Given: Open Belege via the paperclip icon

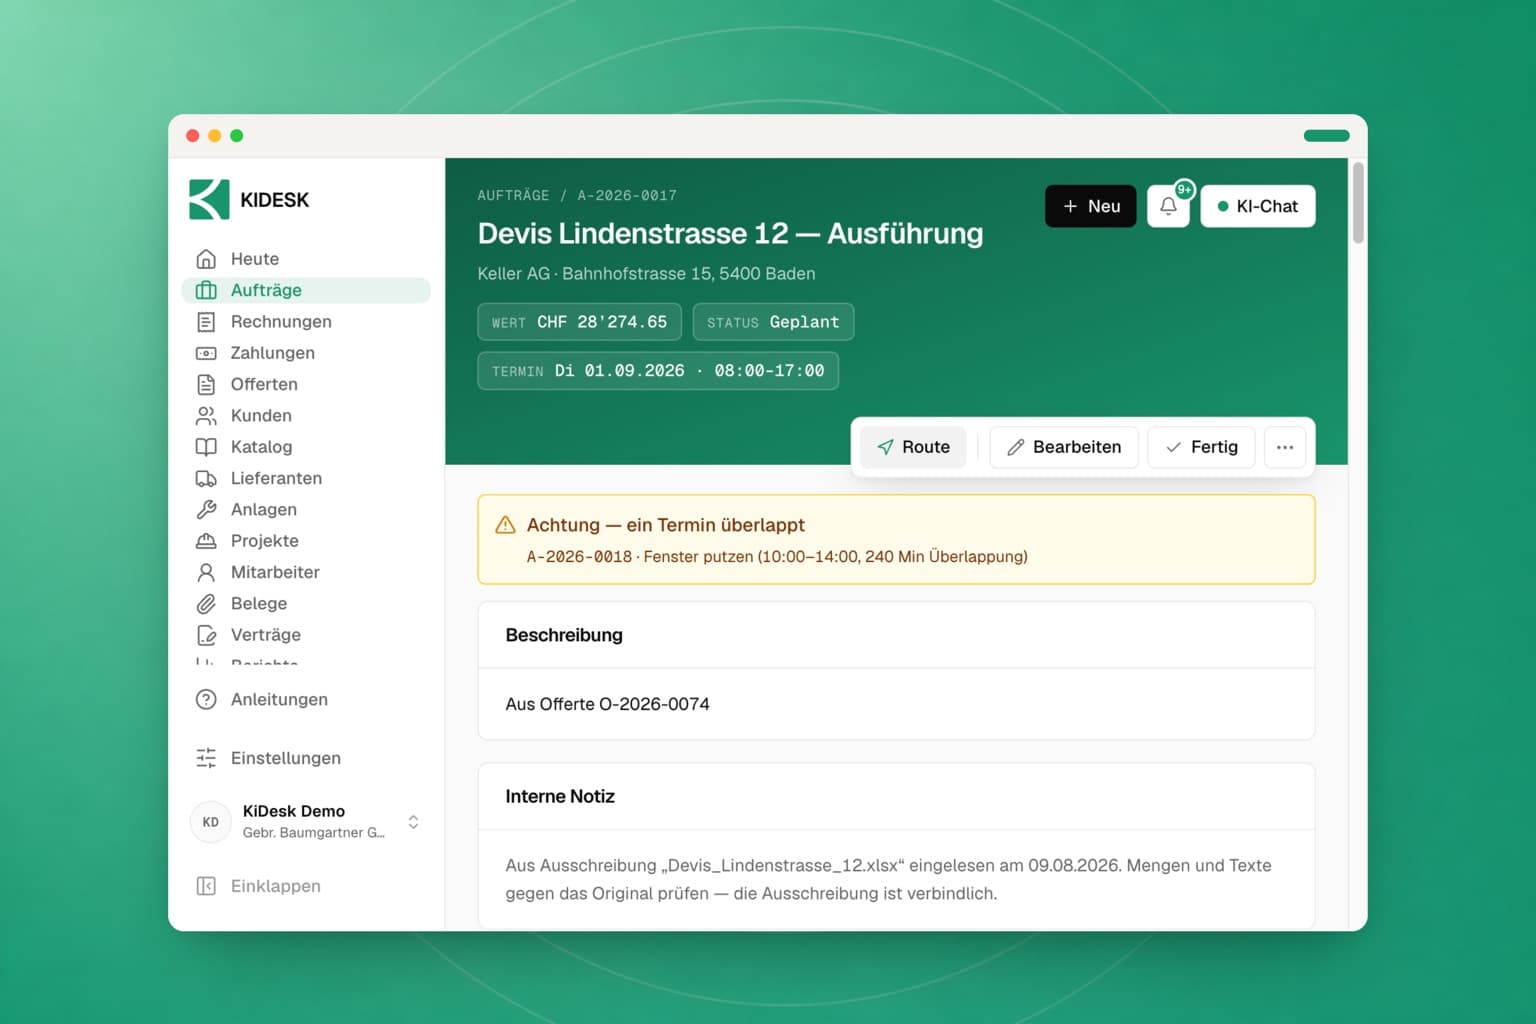Looking at the screenshot, I should [206, 603].
